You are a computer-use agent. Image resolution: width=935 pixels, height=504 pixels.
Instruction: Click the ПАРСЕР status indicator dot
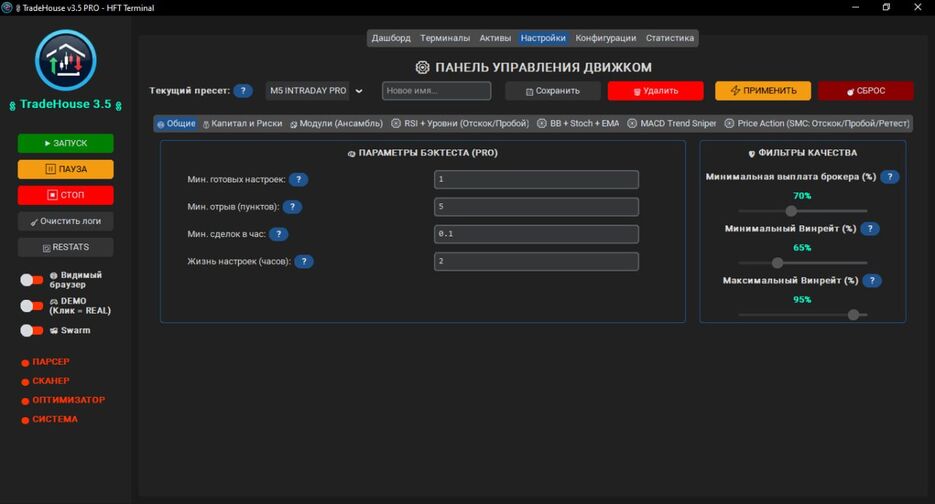(x=25, y=363)
